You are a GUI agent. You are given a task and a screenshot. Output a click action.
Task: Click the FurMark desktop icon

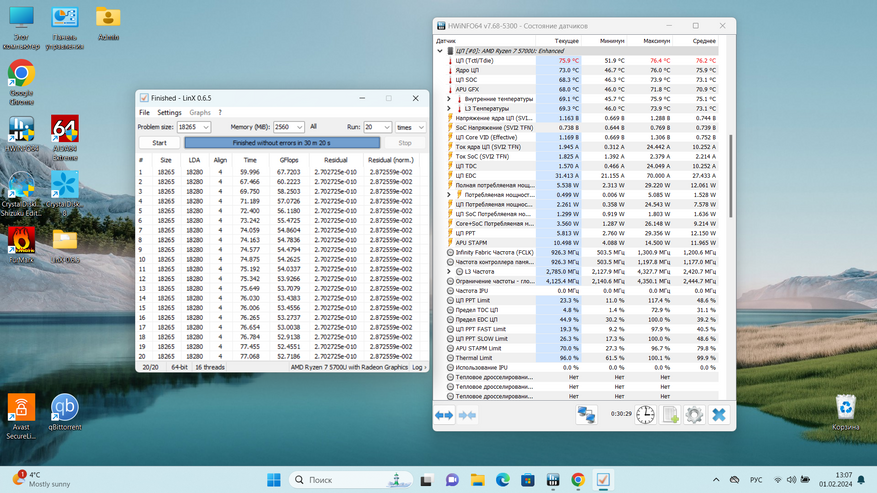click(21, 241)
